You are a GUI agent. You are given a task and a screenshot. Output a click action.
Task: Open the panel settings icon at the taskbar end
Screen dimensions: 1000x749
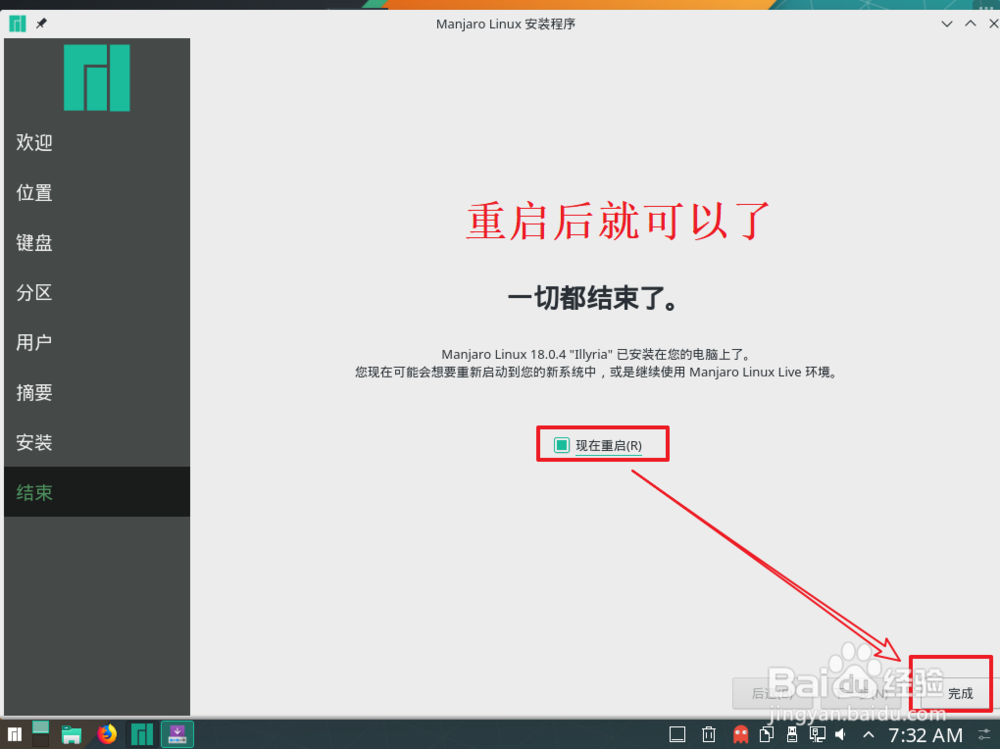pos(985,735)
